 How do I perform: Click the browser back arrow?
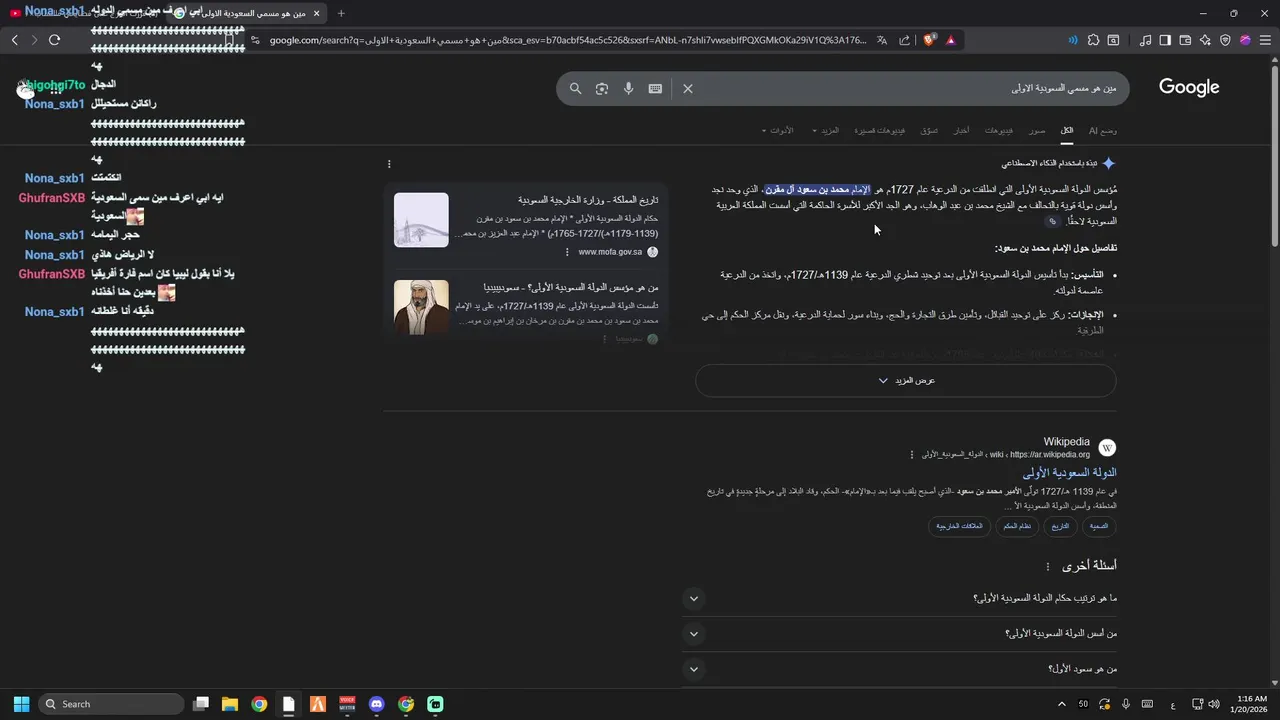coord(14,40)
